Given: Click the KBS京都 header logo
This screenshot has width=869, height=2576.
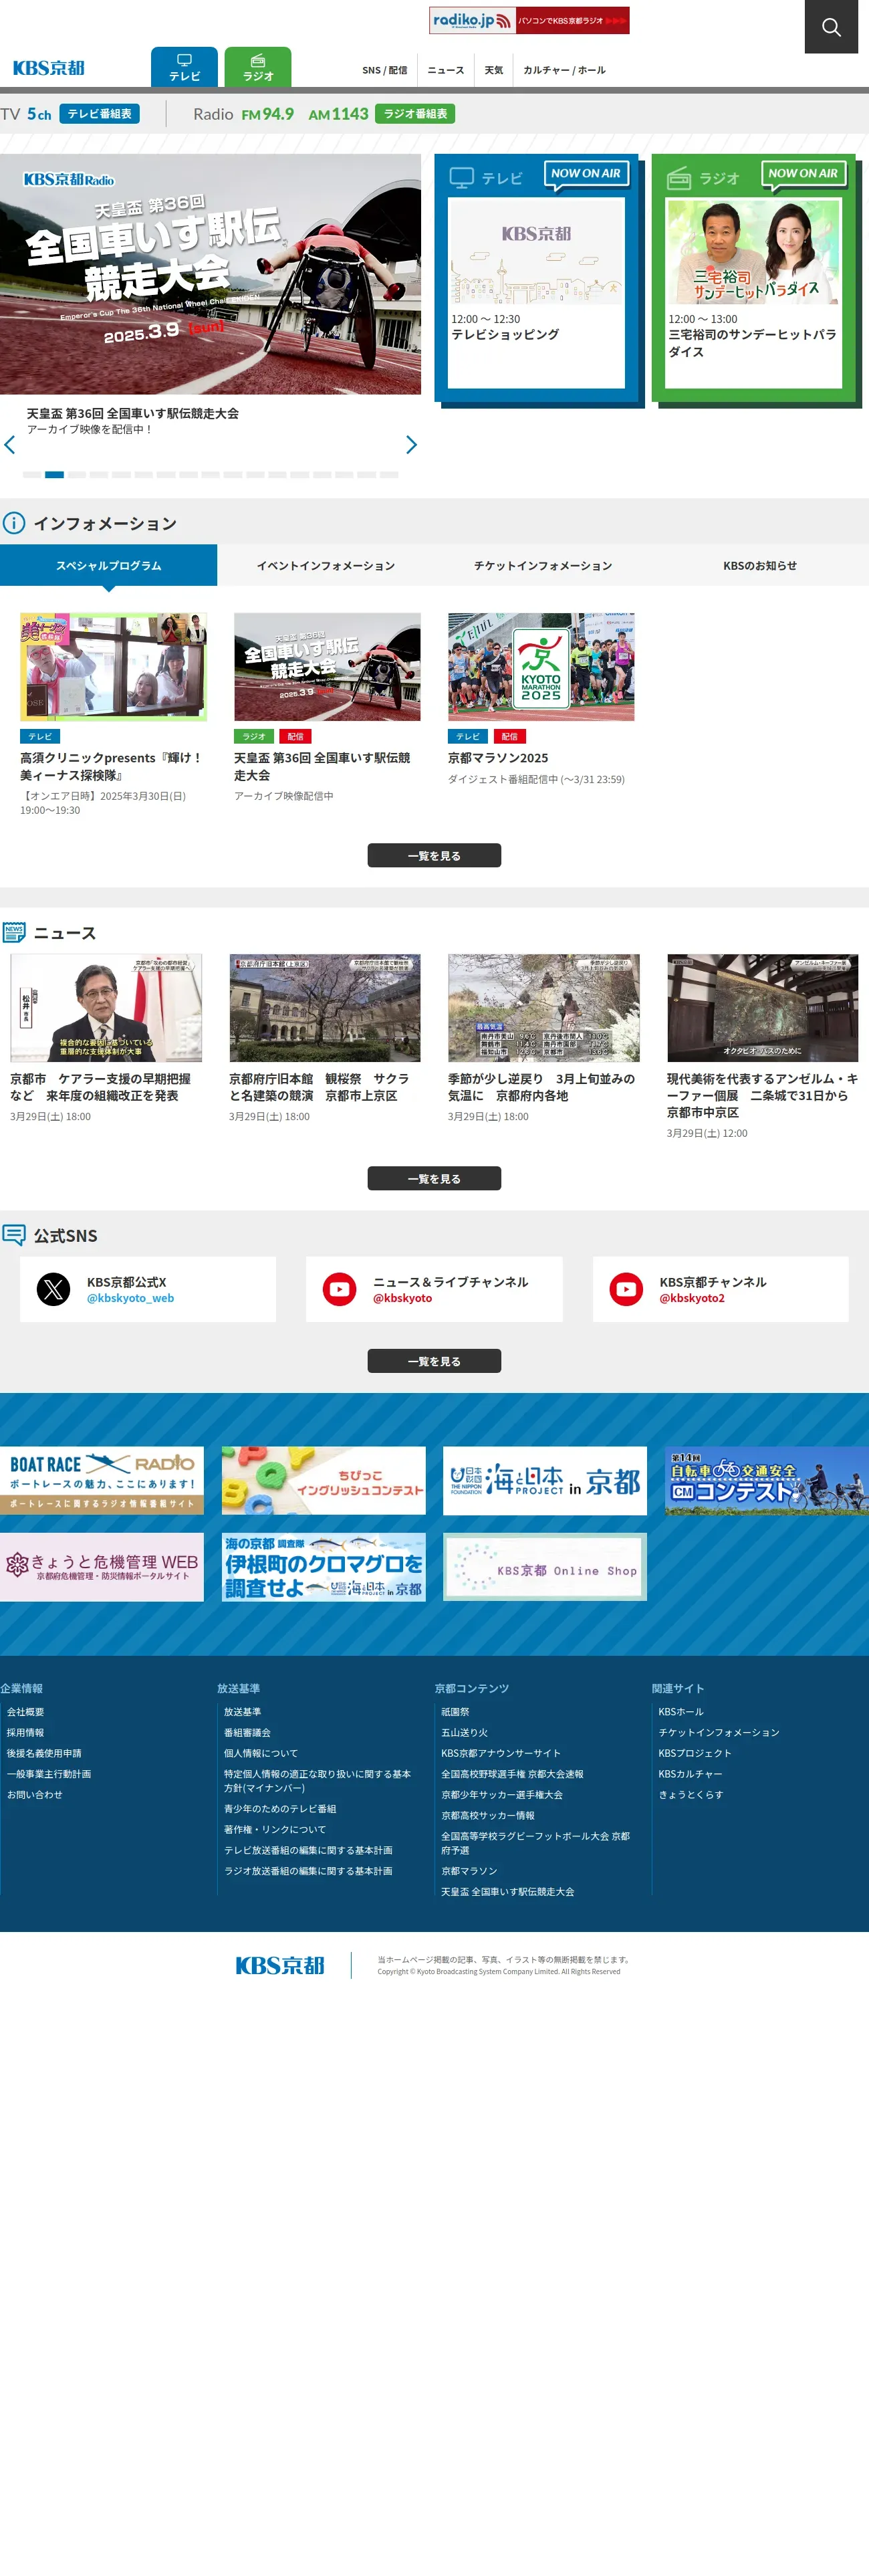Looking at the screenshot, I should point(48,68).
